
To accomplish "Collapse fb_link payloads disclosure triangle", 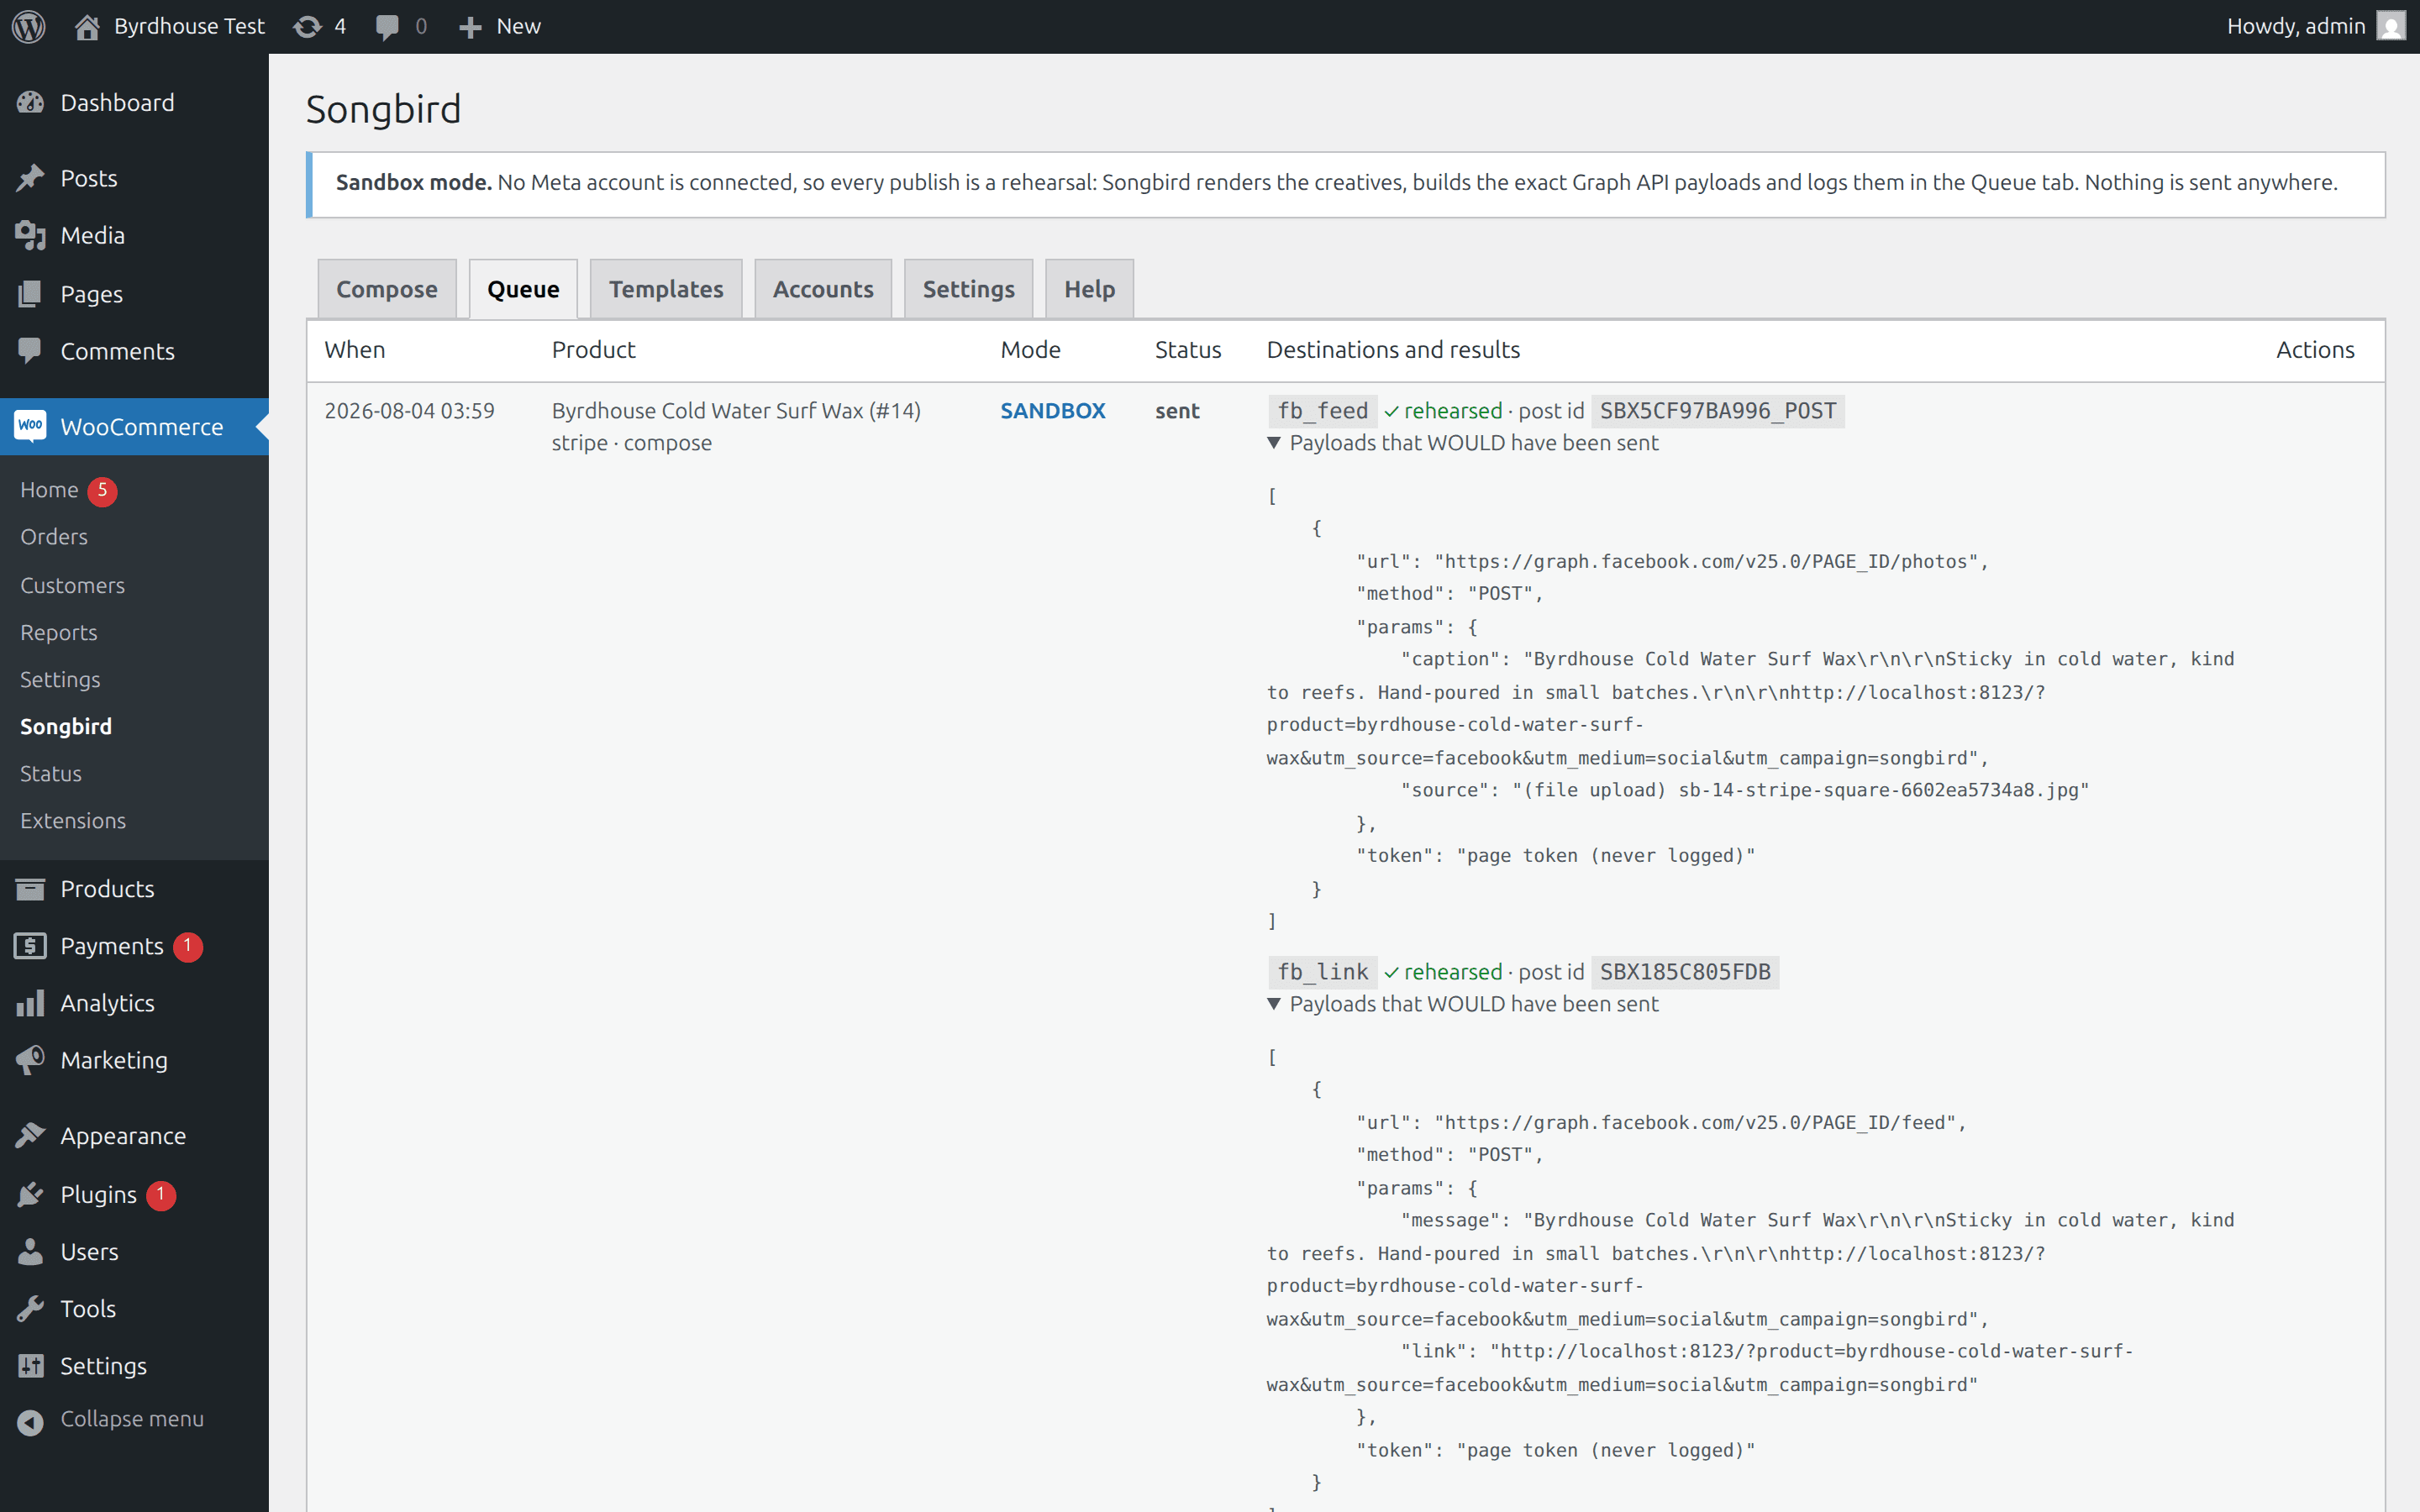I will point(1274,1004).
